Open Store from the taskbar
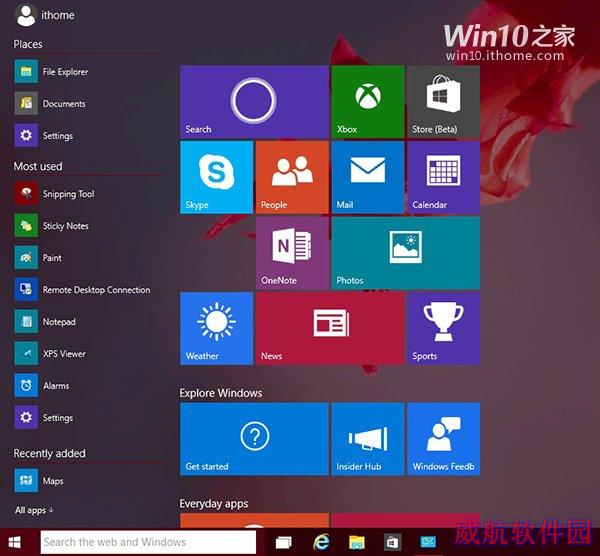Screen dimensions: 600x556 tap(393, 542)
